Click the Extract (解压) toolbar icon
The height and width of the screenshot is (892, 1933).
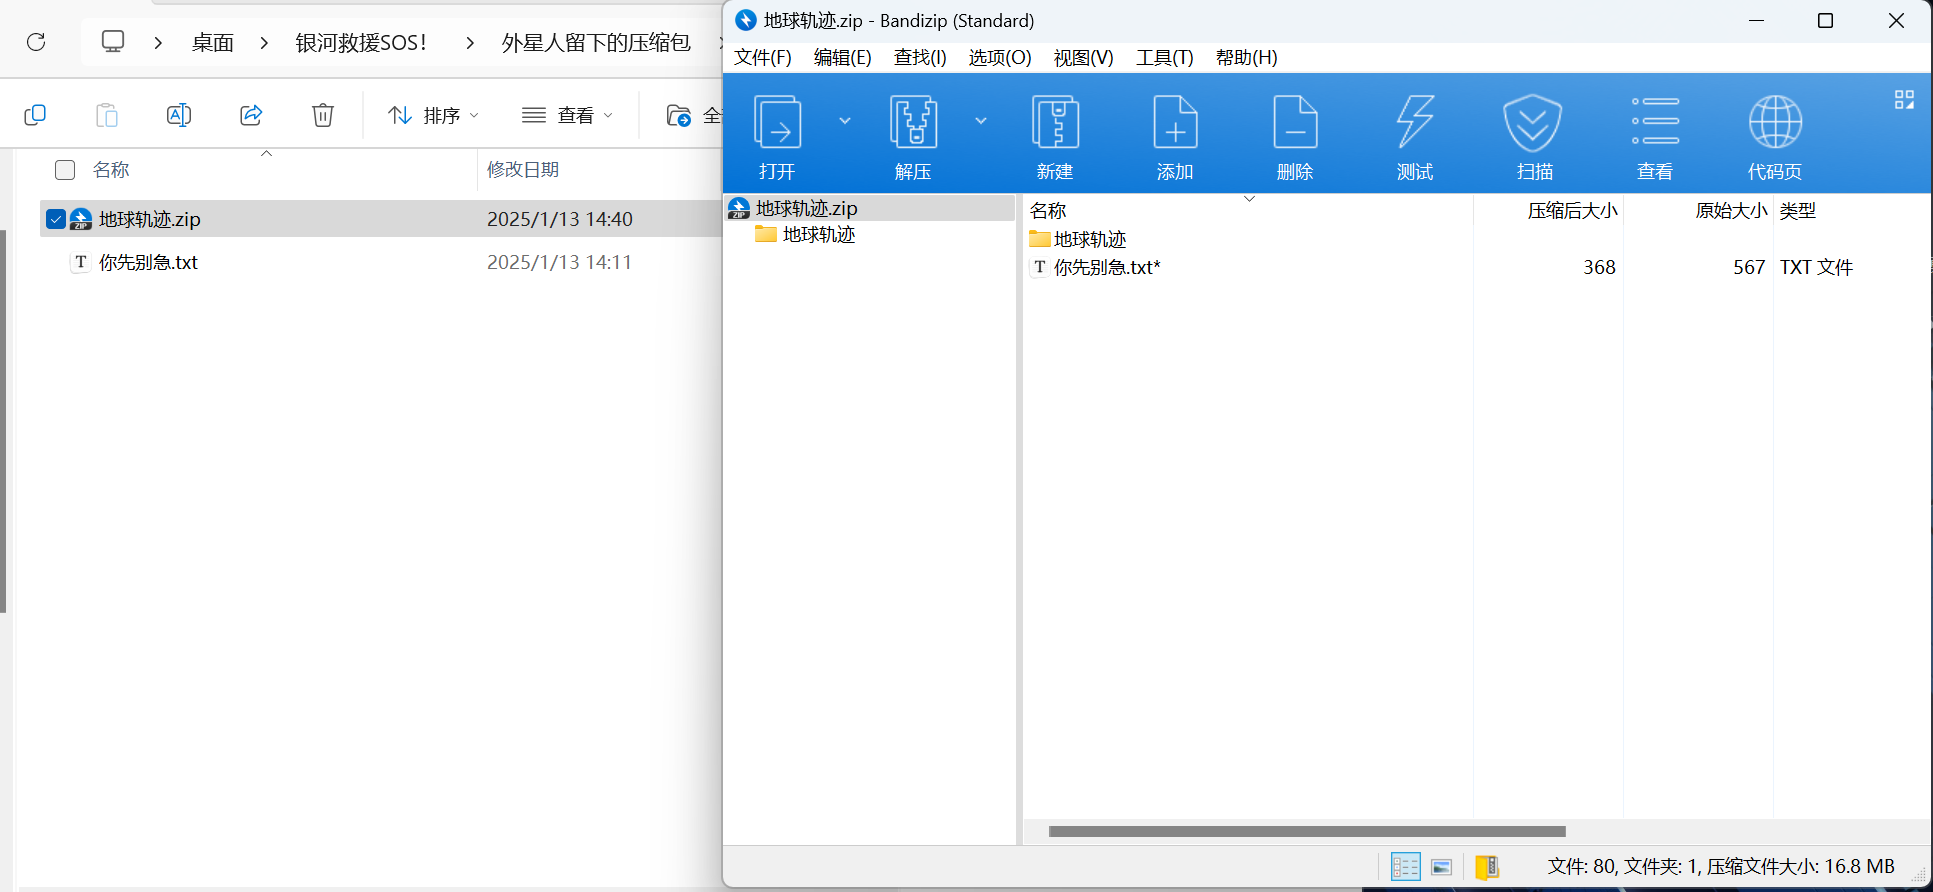coord(913,123)
